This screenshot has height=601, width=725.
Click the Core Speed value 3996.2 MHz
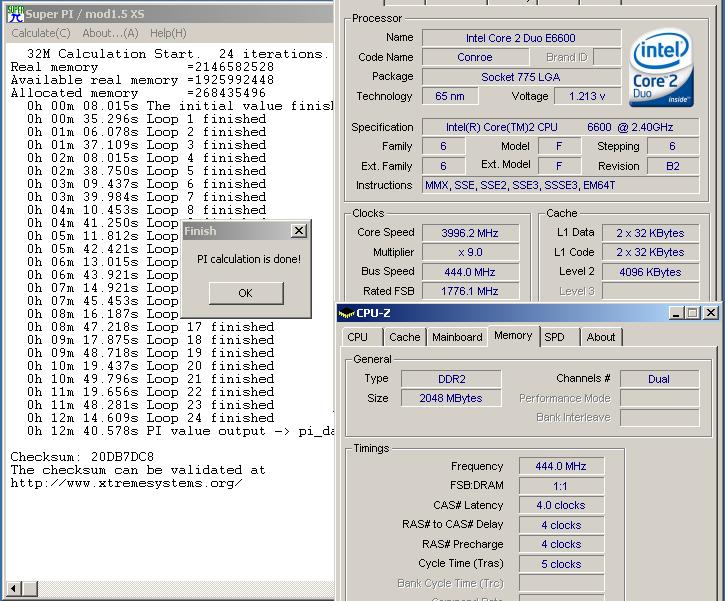[x=470, y=233]
